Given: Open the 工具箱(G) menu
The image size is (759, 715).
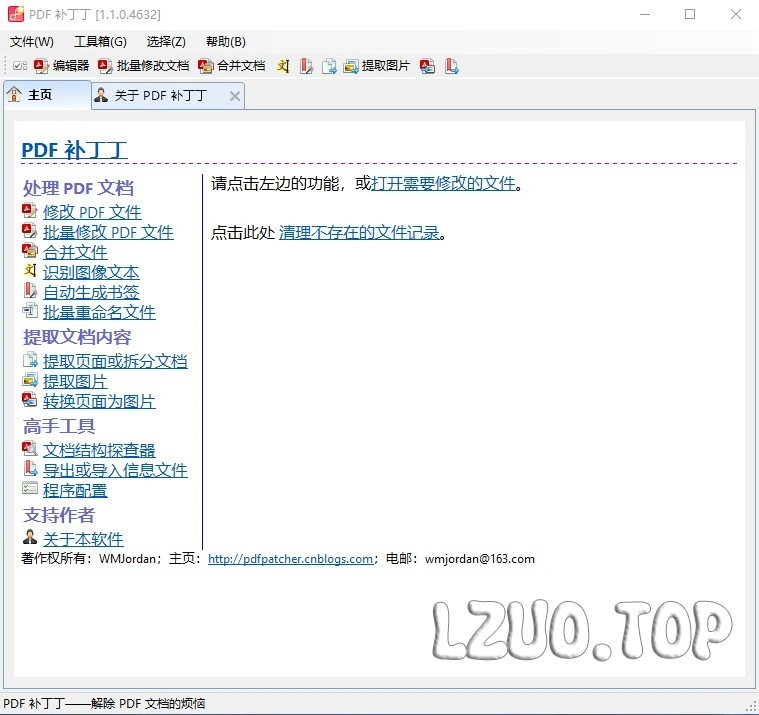Looking at the screenshot, I should 100,42.
